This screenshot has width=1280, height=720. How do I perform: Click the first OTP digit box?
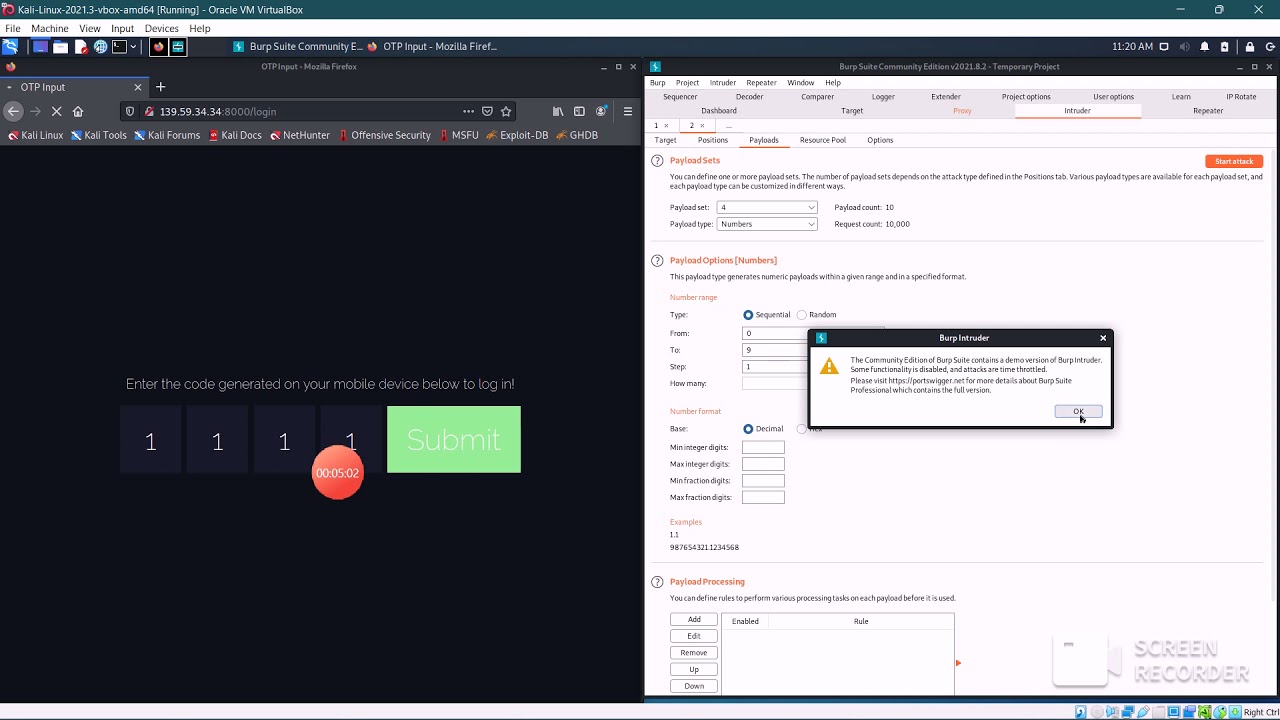coord(150,439)
